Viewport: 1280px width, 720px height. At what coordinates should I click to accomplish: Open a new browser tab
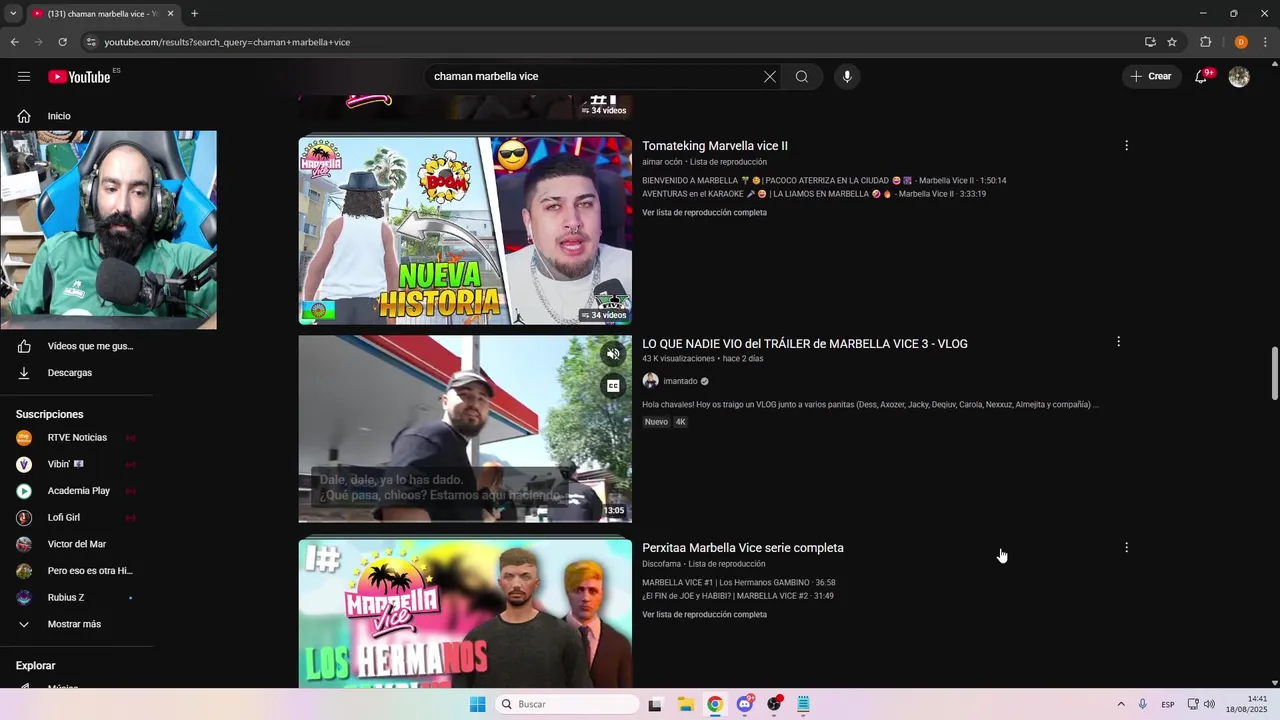coord(194,14)
